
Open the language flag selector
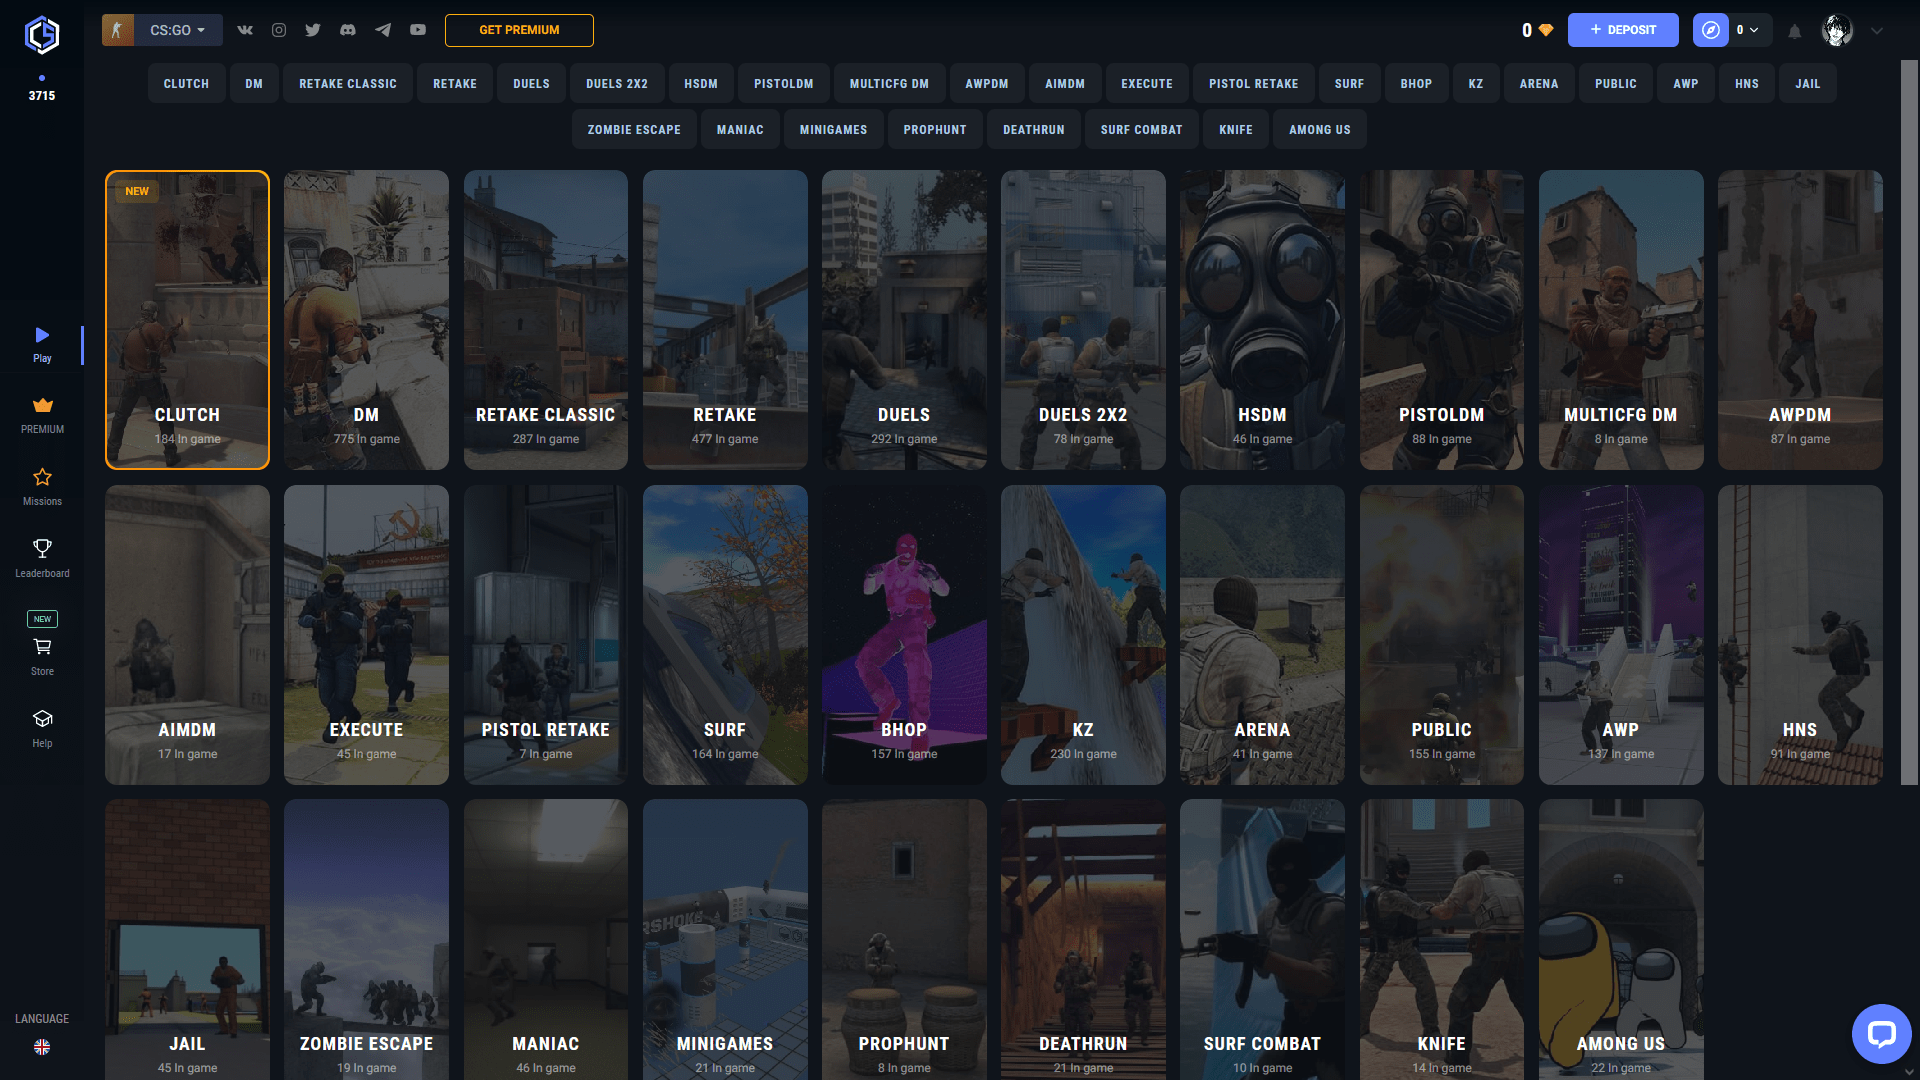pos(41,1047)
